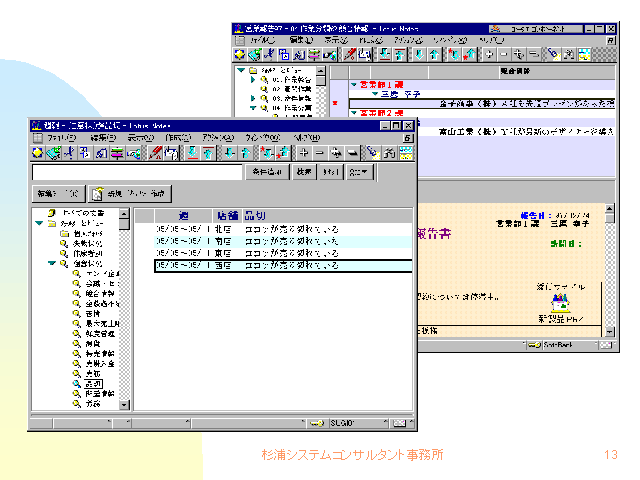Click the rightmost calendar-style icon in front toolbar
The image size is (640, 480).
coord(406,153)
